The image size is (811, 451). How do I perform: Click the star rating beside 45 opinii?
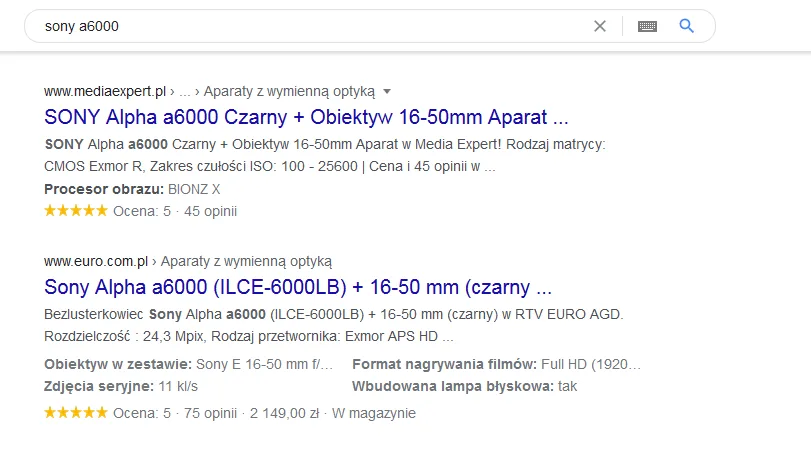(x=76, y=211)
